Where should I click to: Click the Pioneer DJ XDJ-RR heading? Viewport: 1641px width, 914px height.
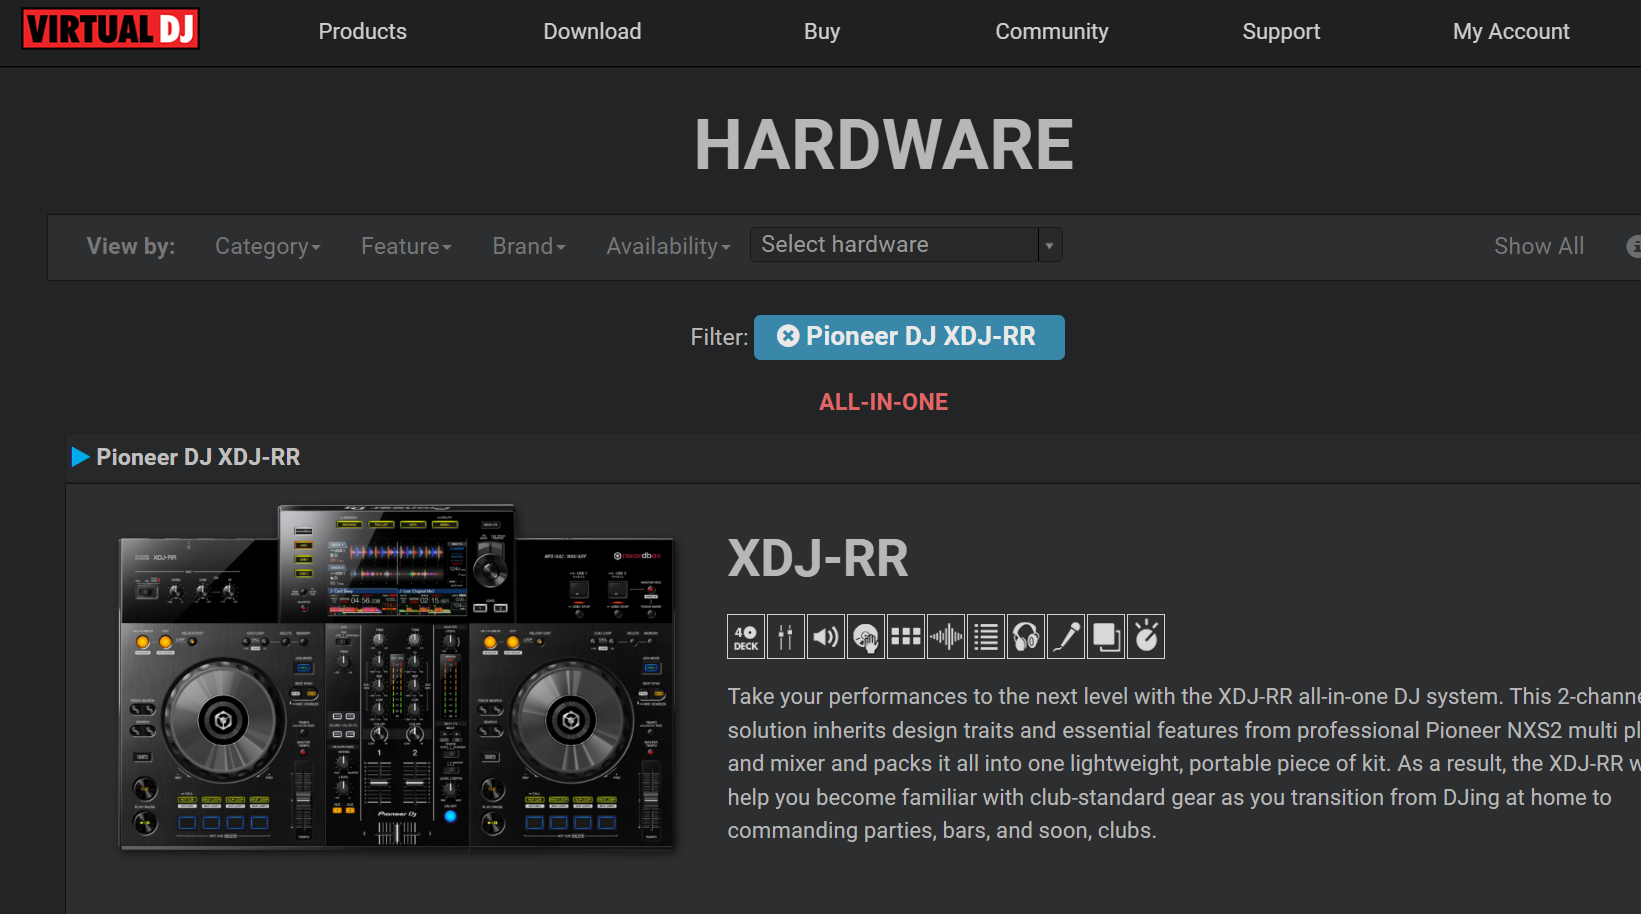pyautogui.click(x=198, y=457)
